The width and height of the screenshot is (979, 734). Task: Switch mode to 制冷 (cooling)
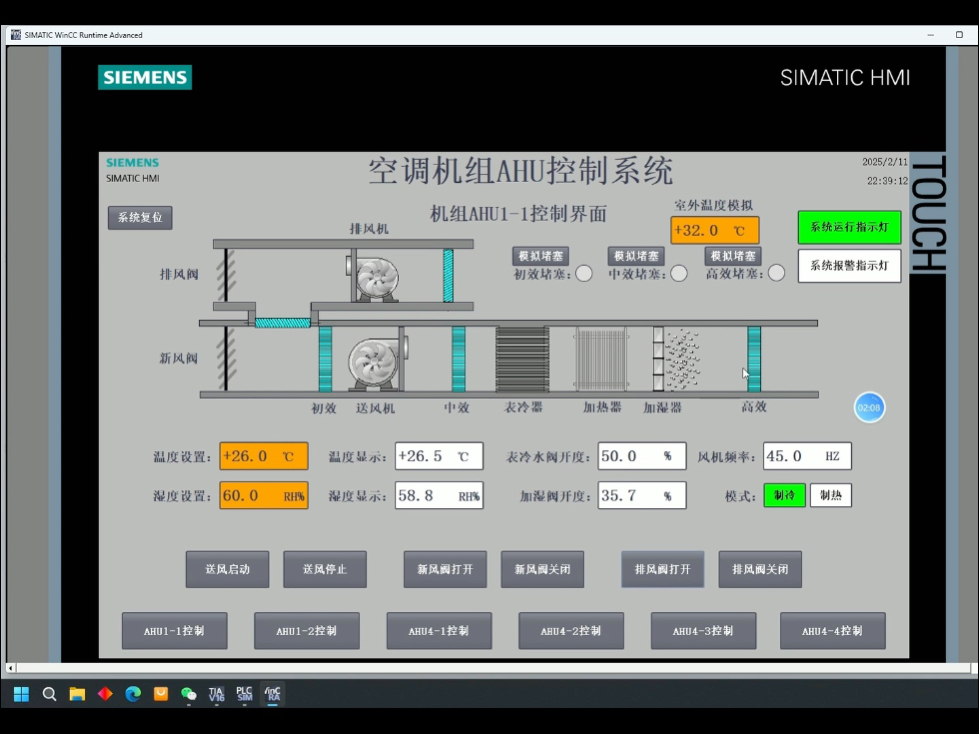click(x=784, y=495)
